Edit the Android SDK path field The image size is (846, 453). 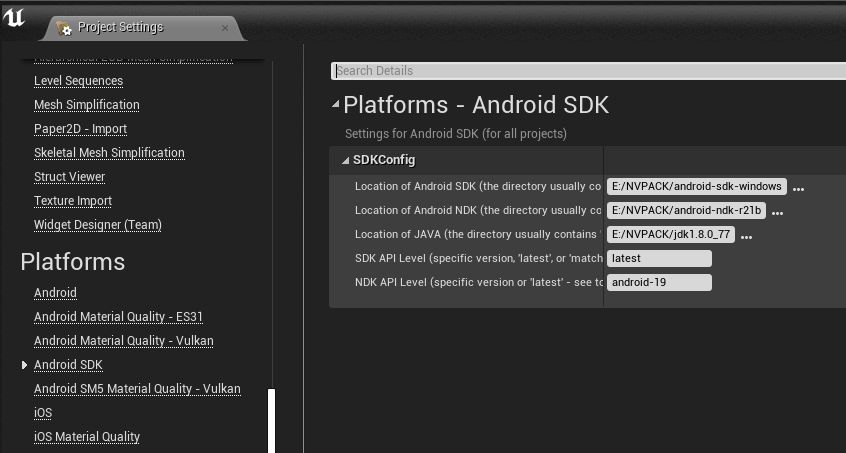click(697, 187)
